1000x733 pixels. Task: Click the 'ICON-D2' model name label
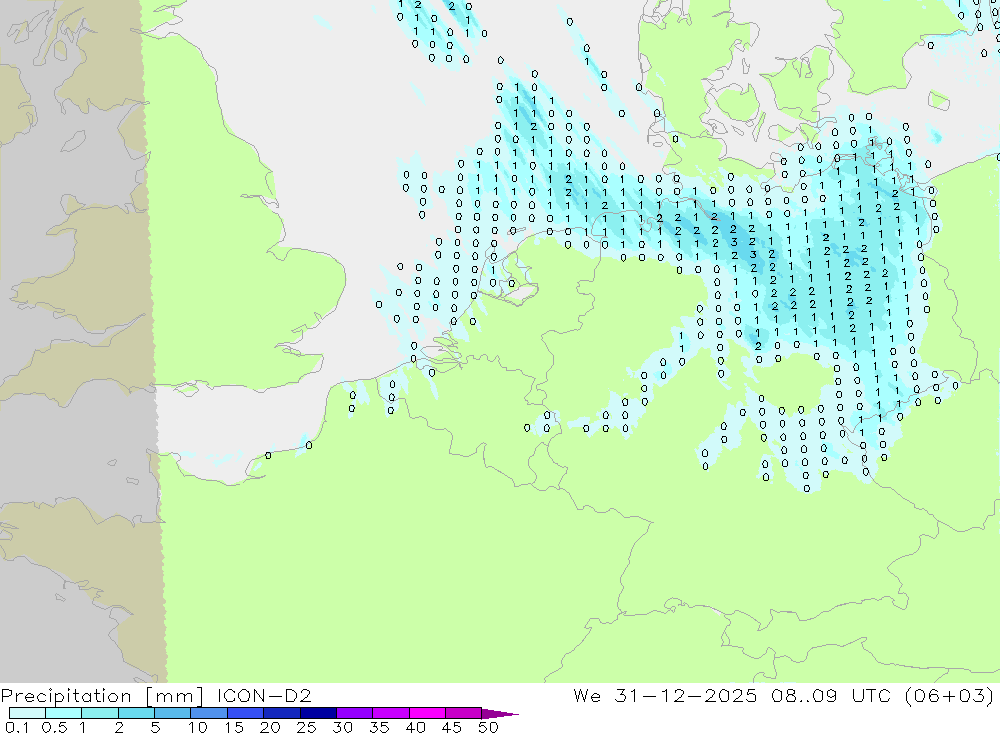pyautogui.click(x=264, y=695)
